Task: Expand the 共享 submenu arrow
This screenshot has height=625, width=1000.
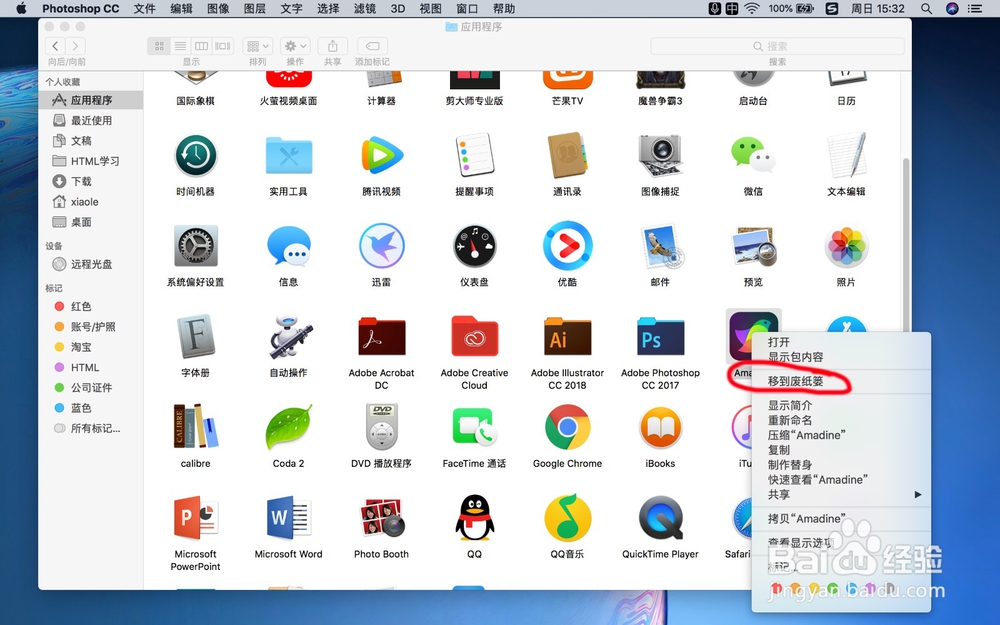Action: tap(918, 494)
